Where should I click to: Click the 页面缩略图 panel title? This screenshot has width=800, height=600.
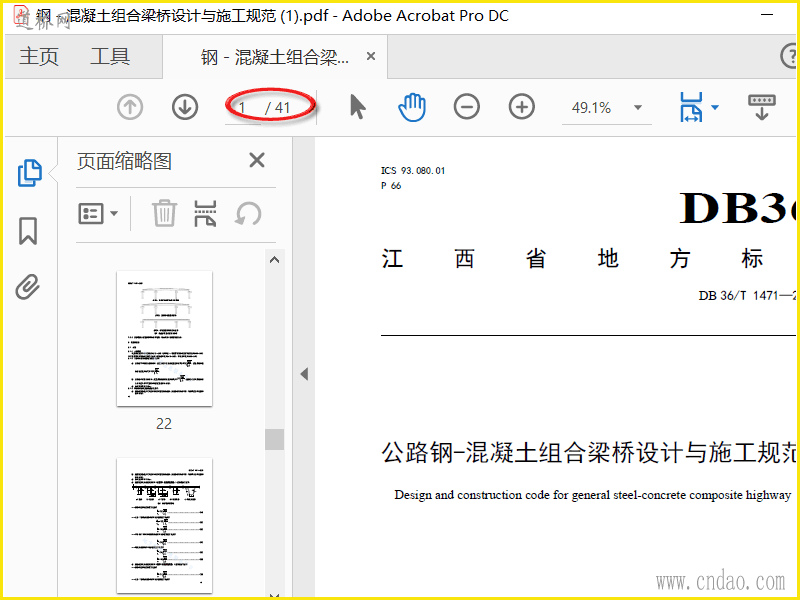(x=124, y=161)
